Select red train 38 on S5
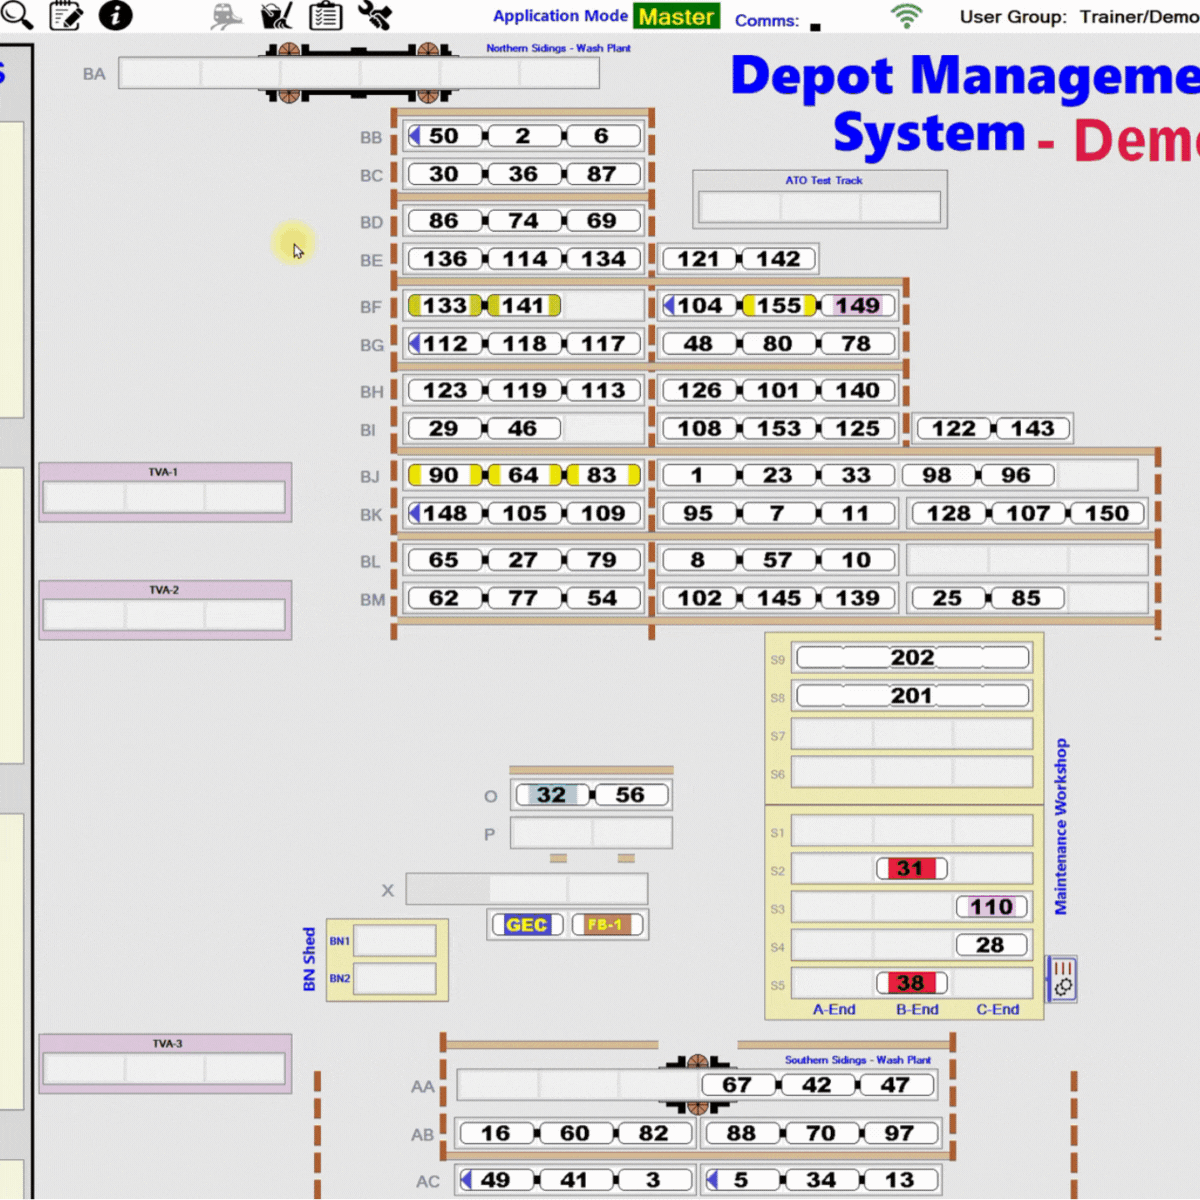 click(x=911, y=983)
